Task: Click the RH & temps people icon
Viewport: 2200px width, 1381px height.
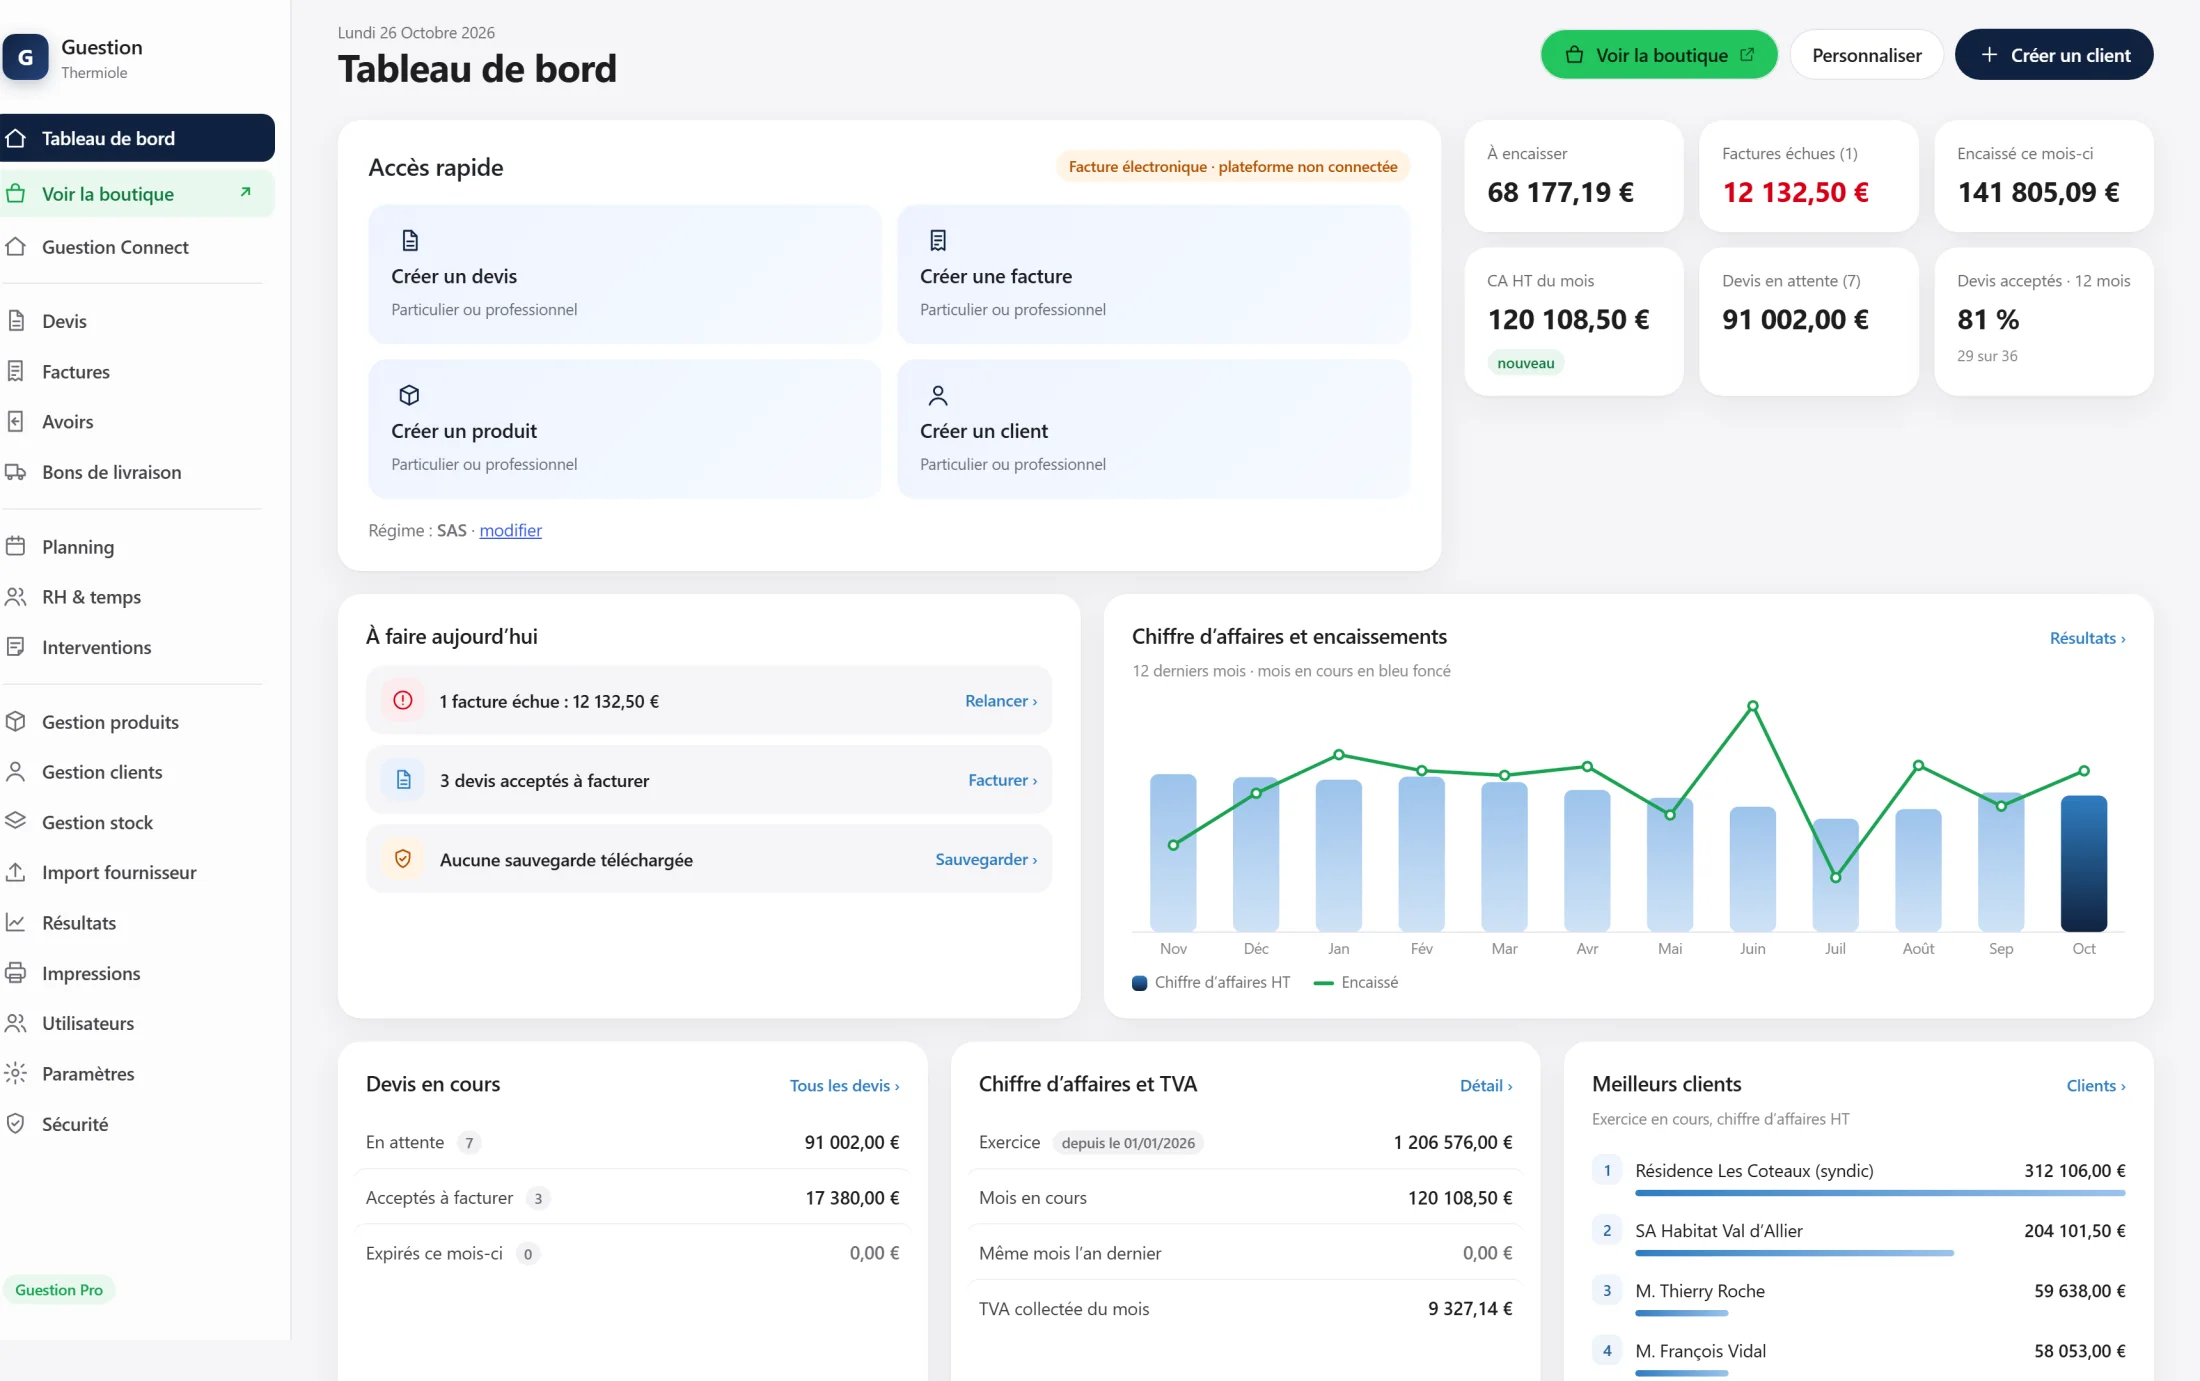Action: [x=16, y=597]
